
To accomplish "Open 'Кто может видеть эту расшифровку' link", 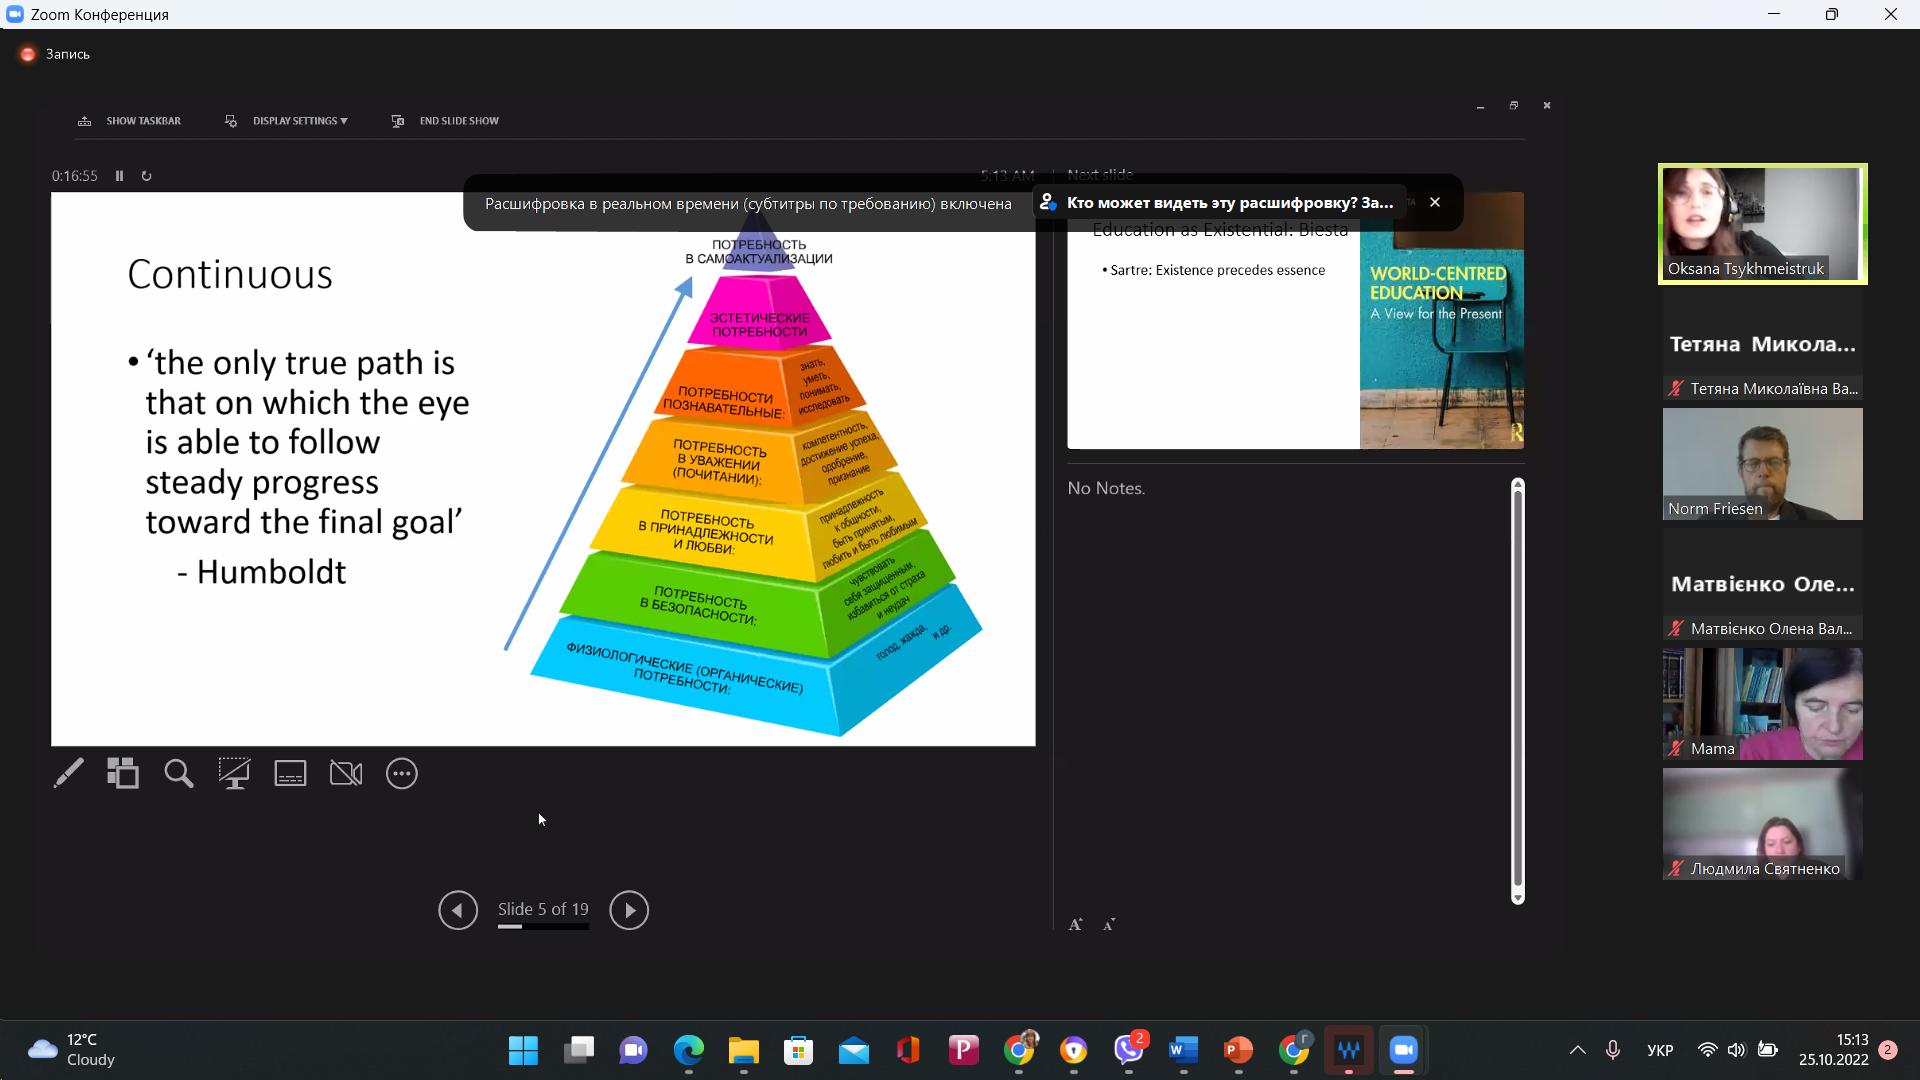I will (1229, 203).
